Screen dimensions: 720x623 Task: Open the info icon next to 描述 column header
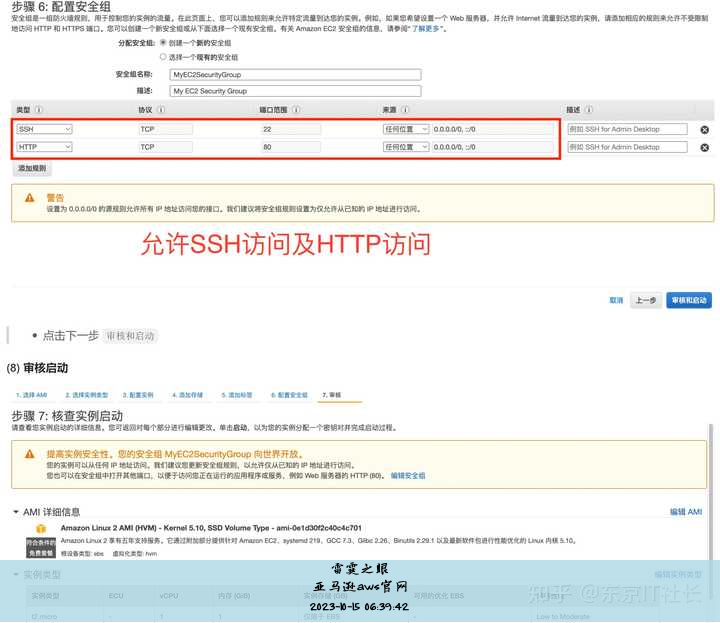click(589, 110)
